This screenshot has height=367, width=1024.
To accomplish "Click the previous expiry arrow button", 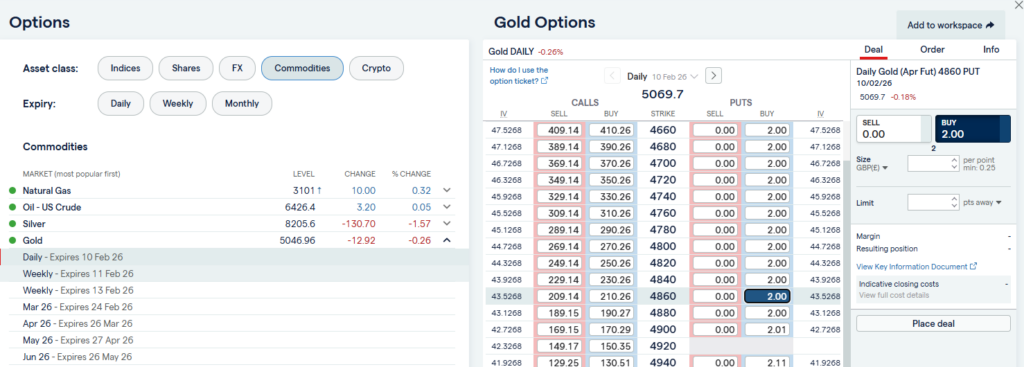I will point(613,76).
